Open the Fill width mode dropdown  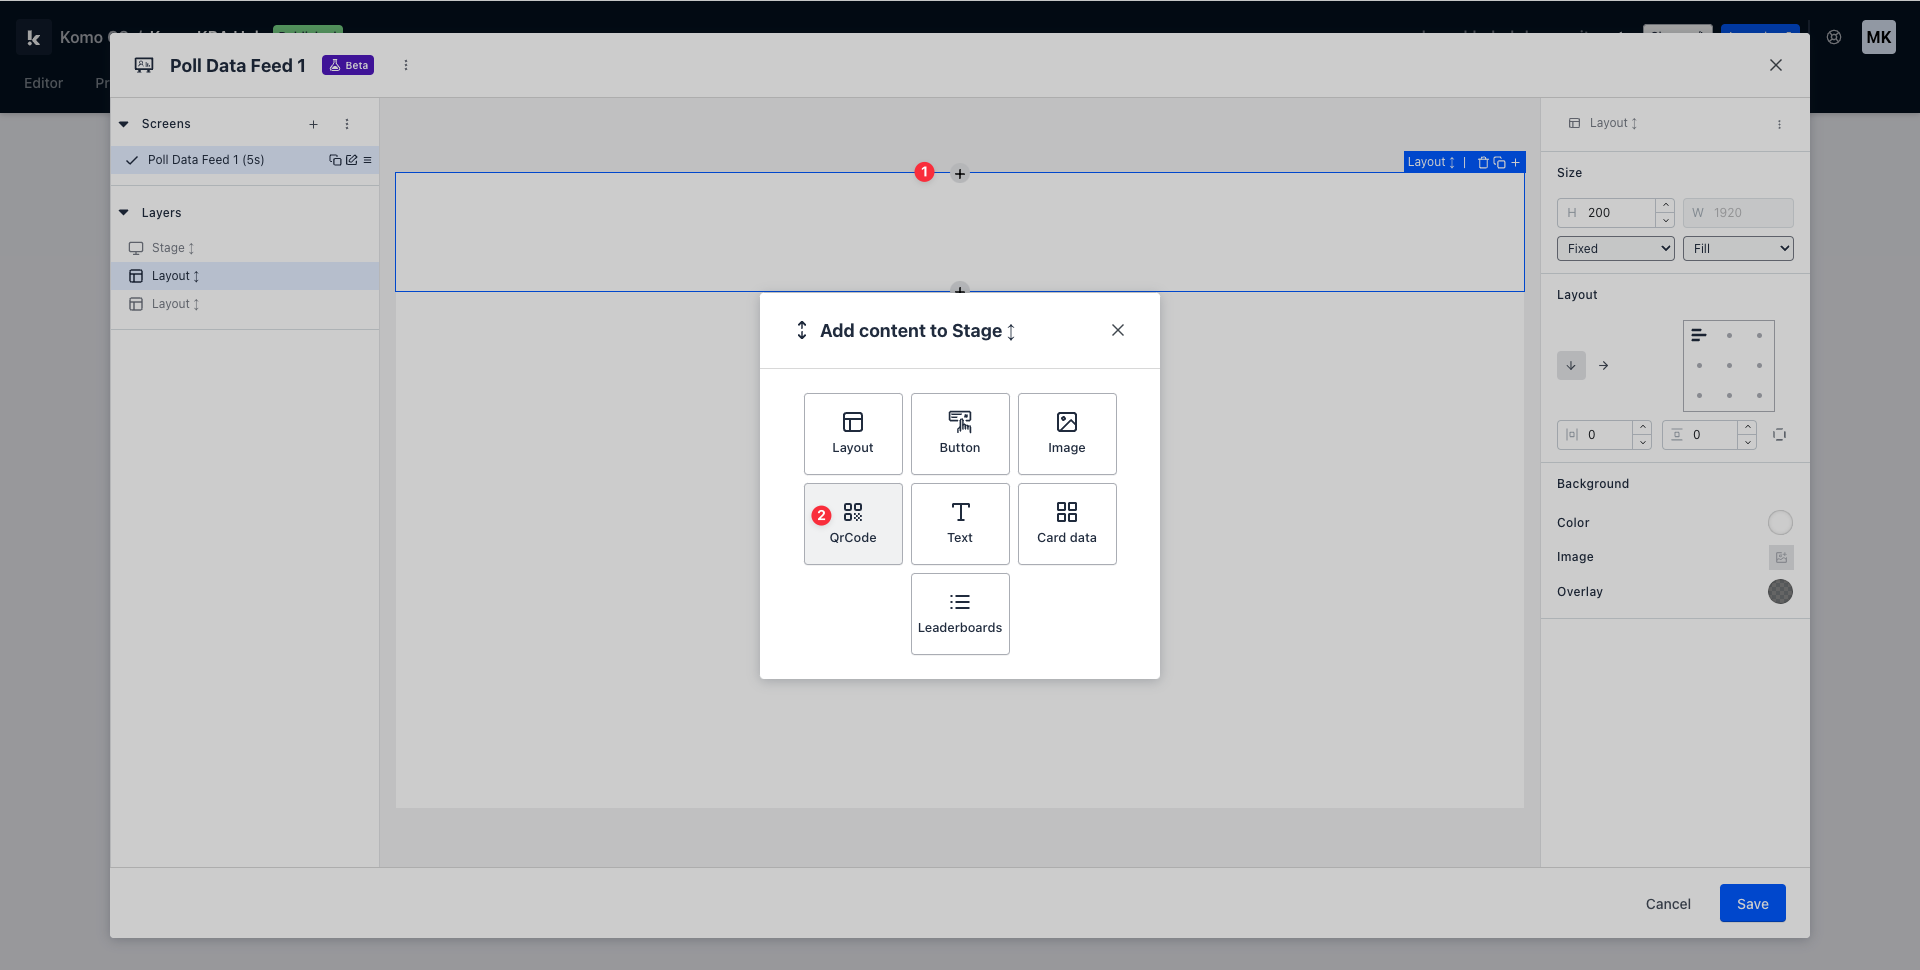pos(1737,249)
